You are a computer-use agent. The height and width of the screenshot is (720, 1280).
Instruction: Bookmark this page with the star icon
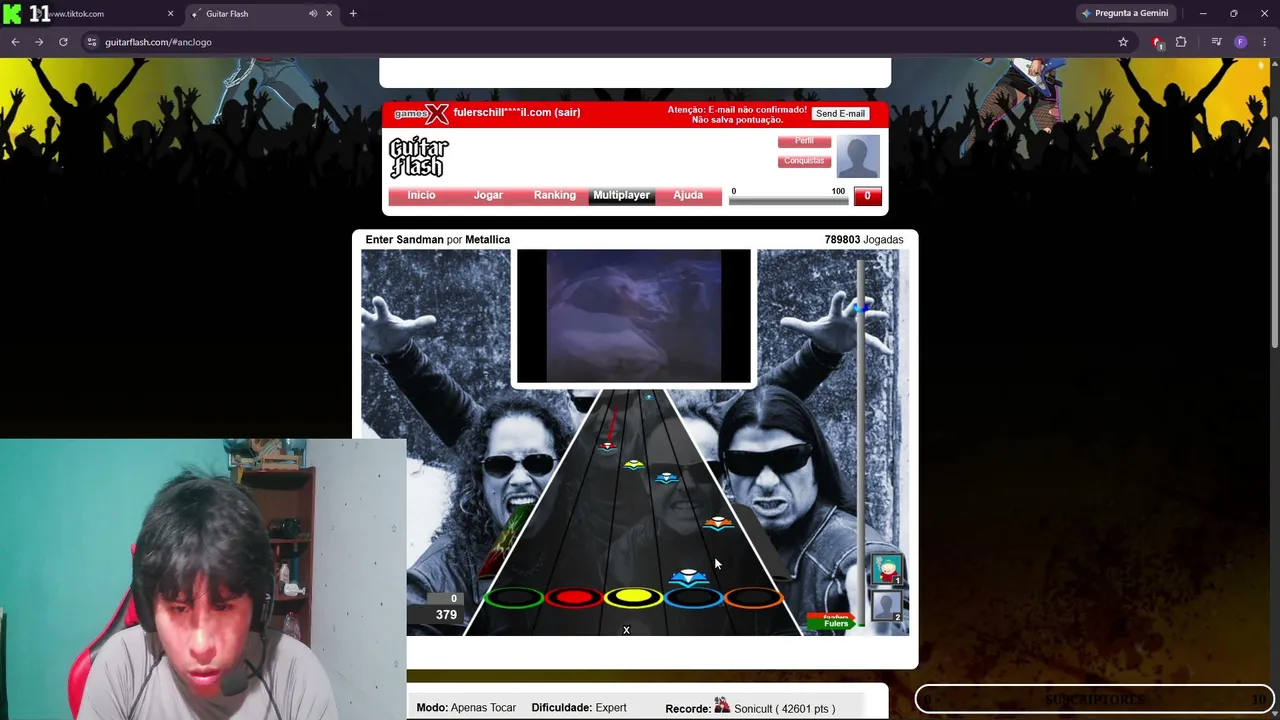pyautogui.click(x=1123, y=42)
